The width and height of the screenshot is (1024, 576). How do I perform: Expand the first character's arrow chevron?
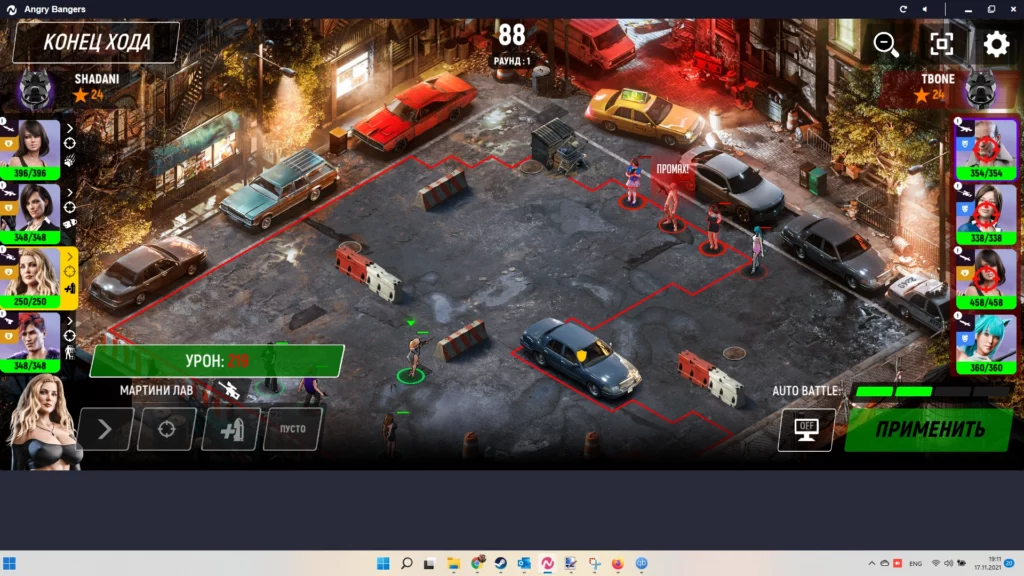coord(70,128)
